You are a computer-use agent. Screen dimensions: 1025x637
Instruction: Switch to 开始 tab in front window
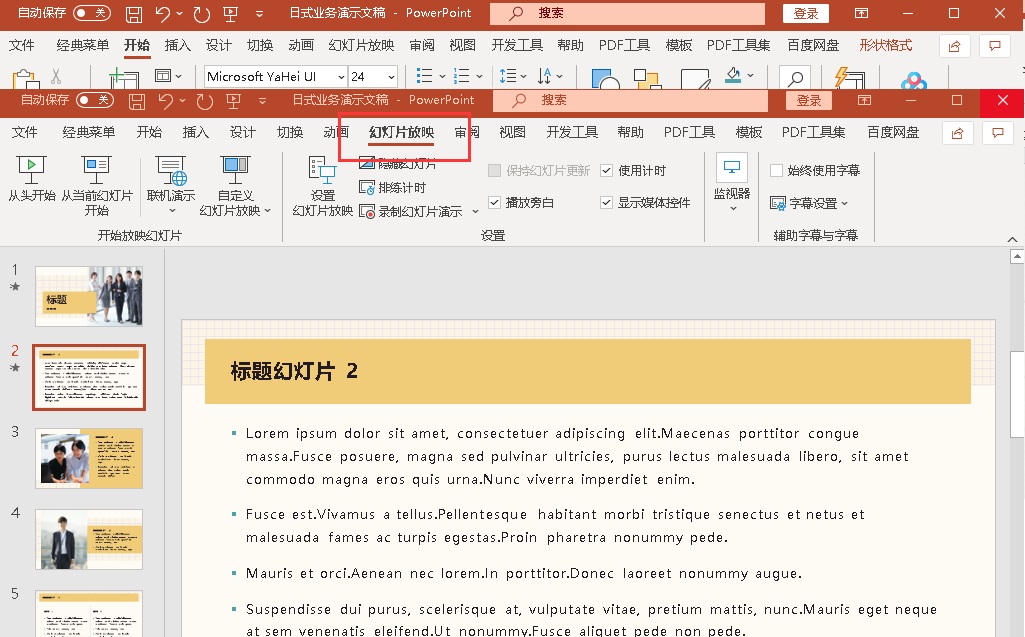click(x=149, y=132)
